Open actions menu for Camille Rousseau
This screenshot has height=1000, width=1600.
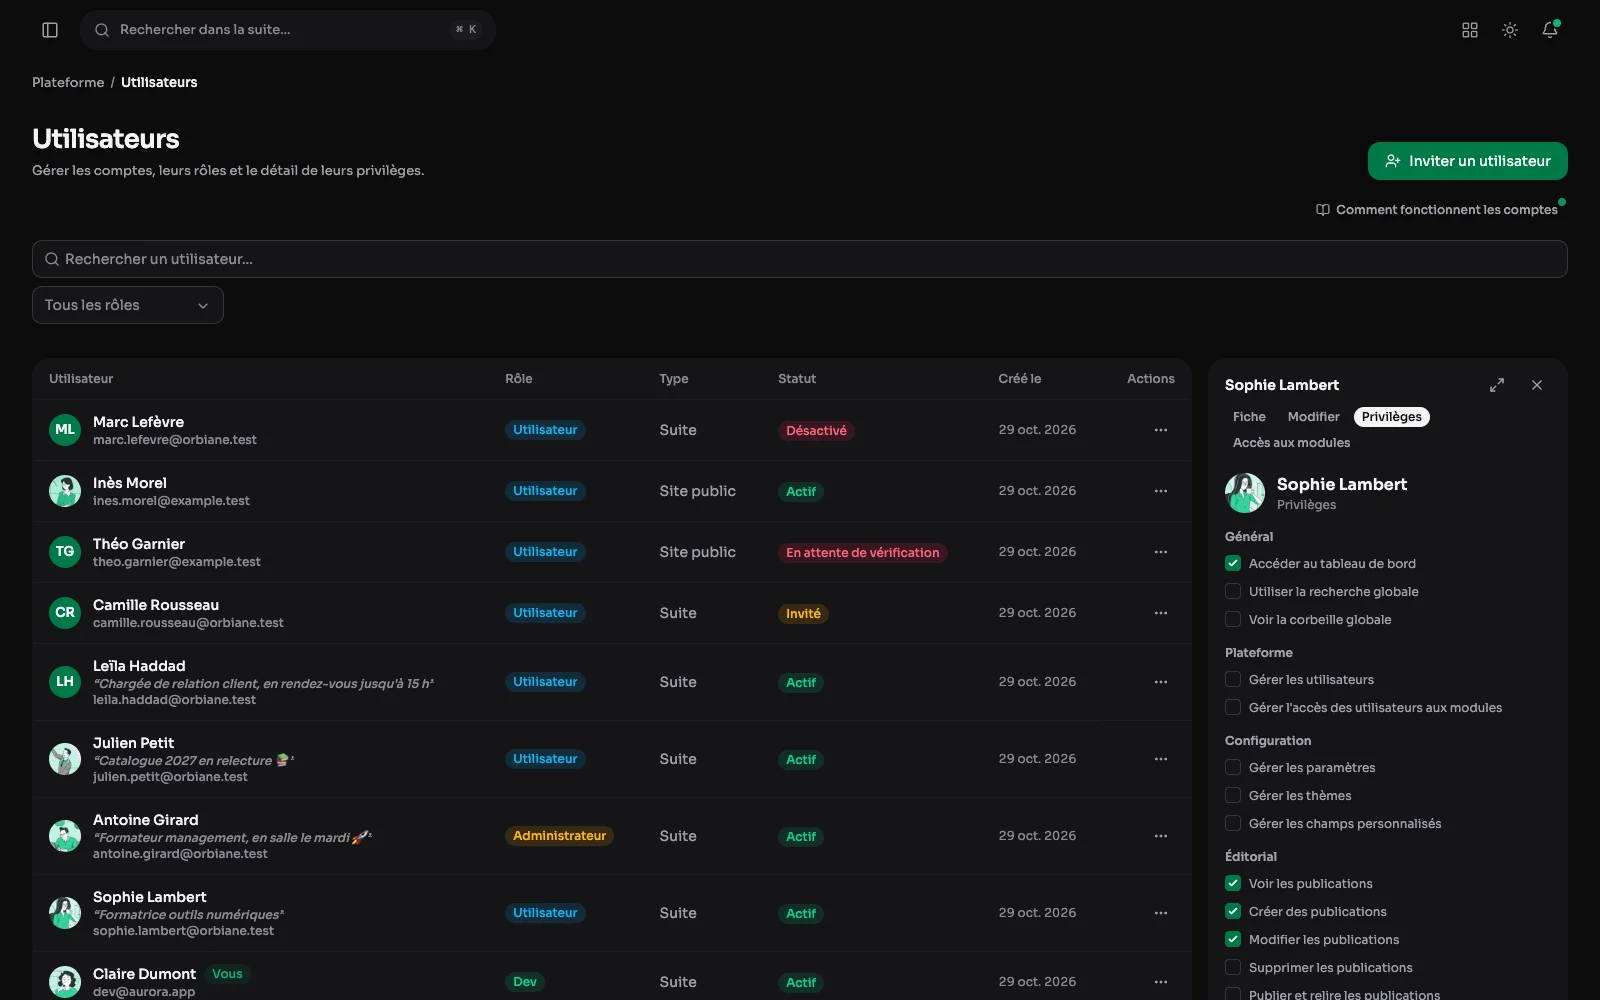point(1161,613)
